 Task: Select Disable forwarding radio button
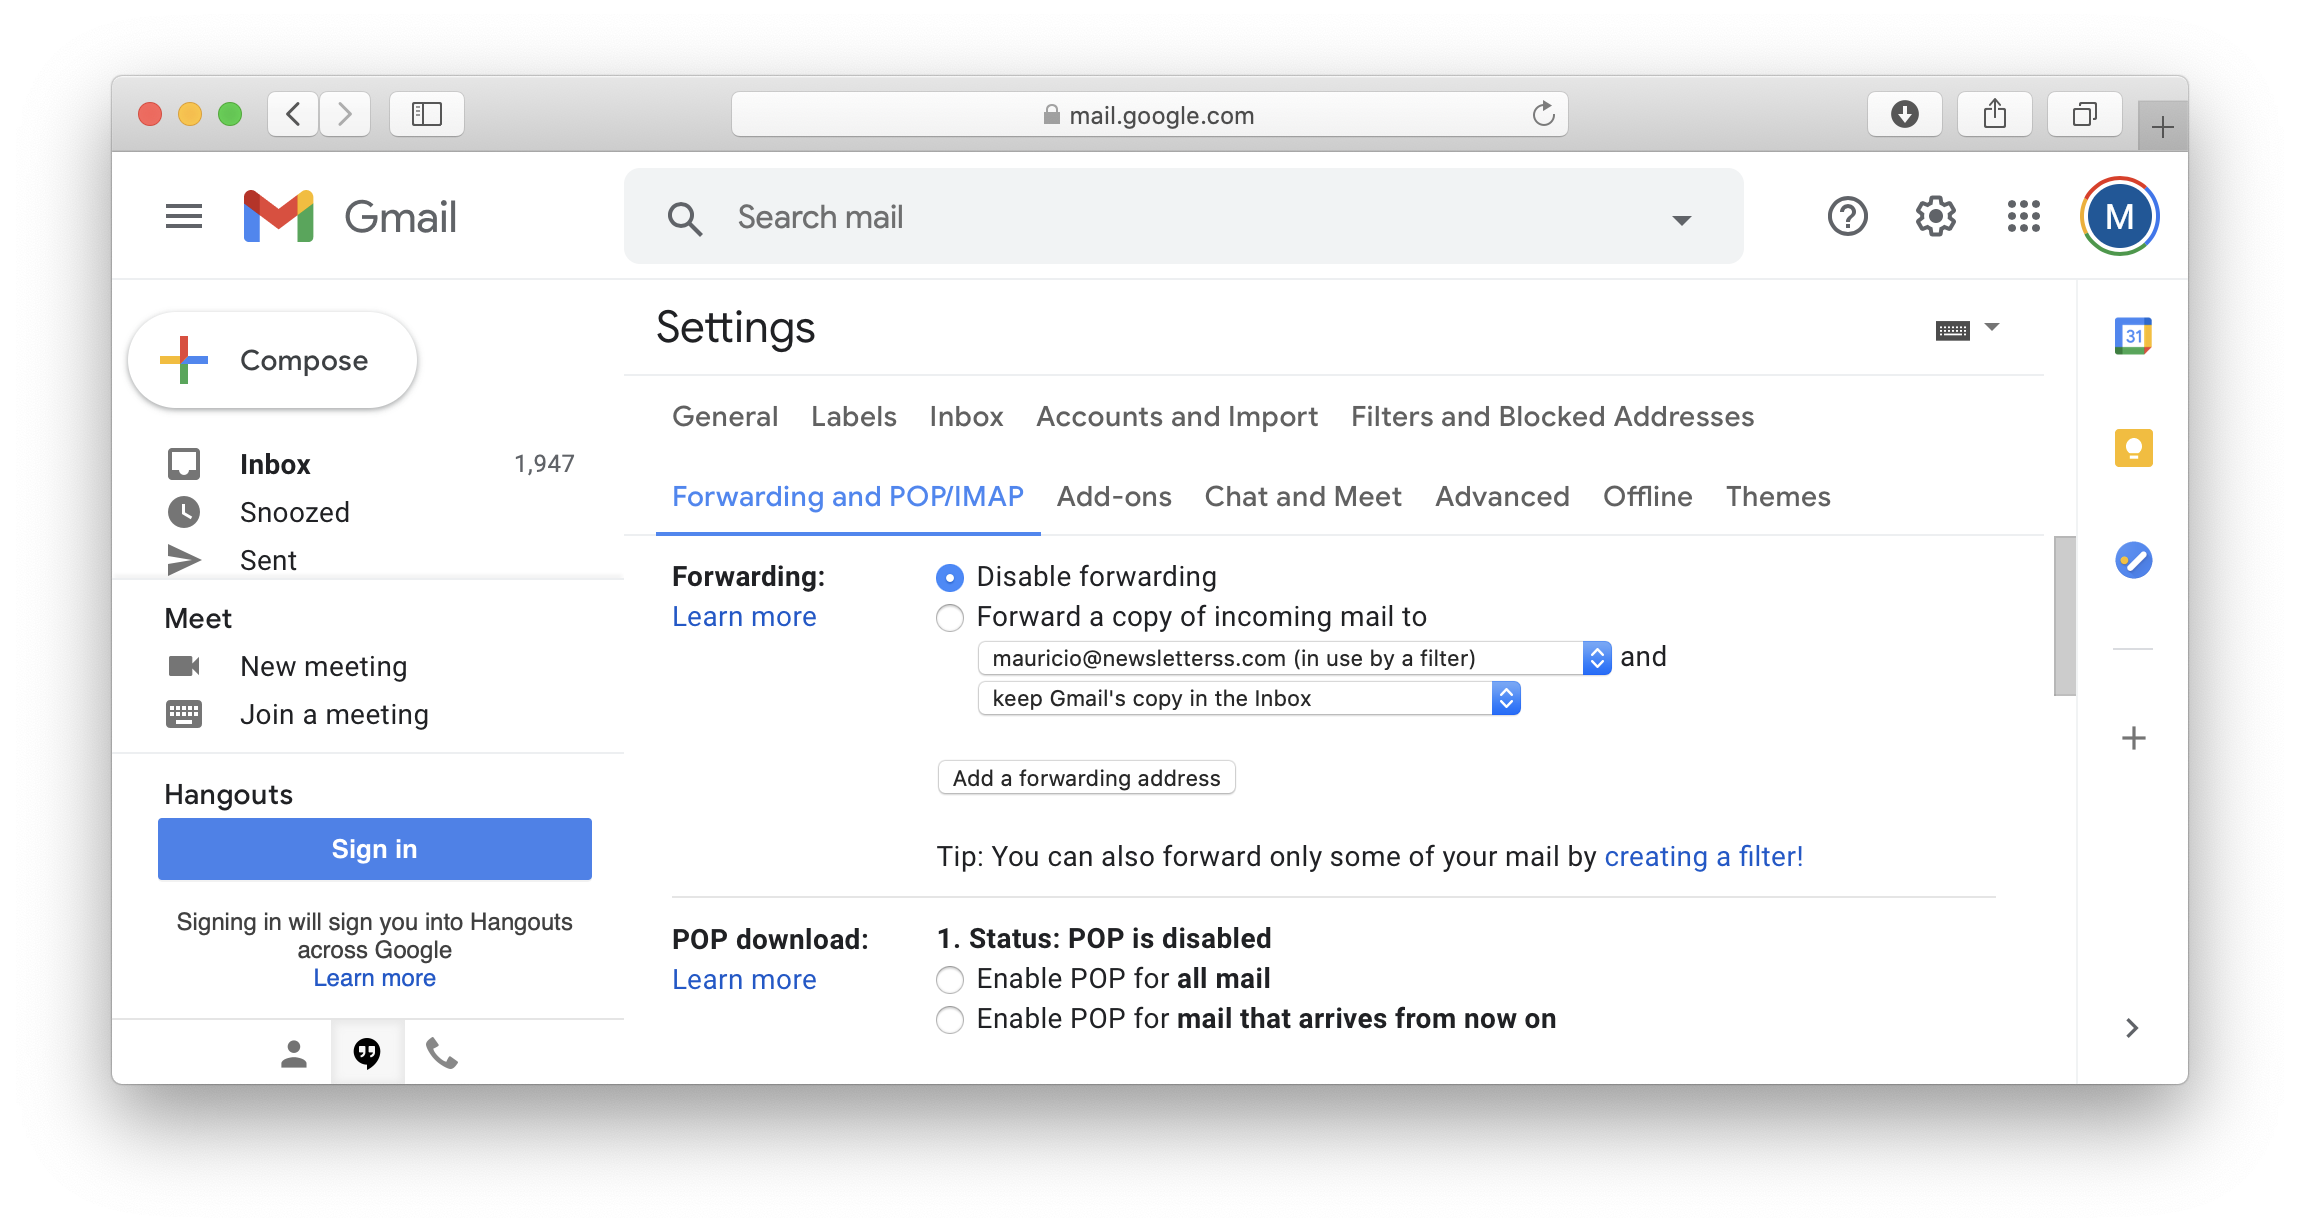click(949, 577)
